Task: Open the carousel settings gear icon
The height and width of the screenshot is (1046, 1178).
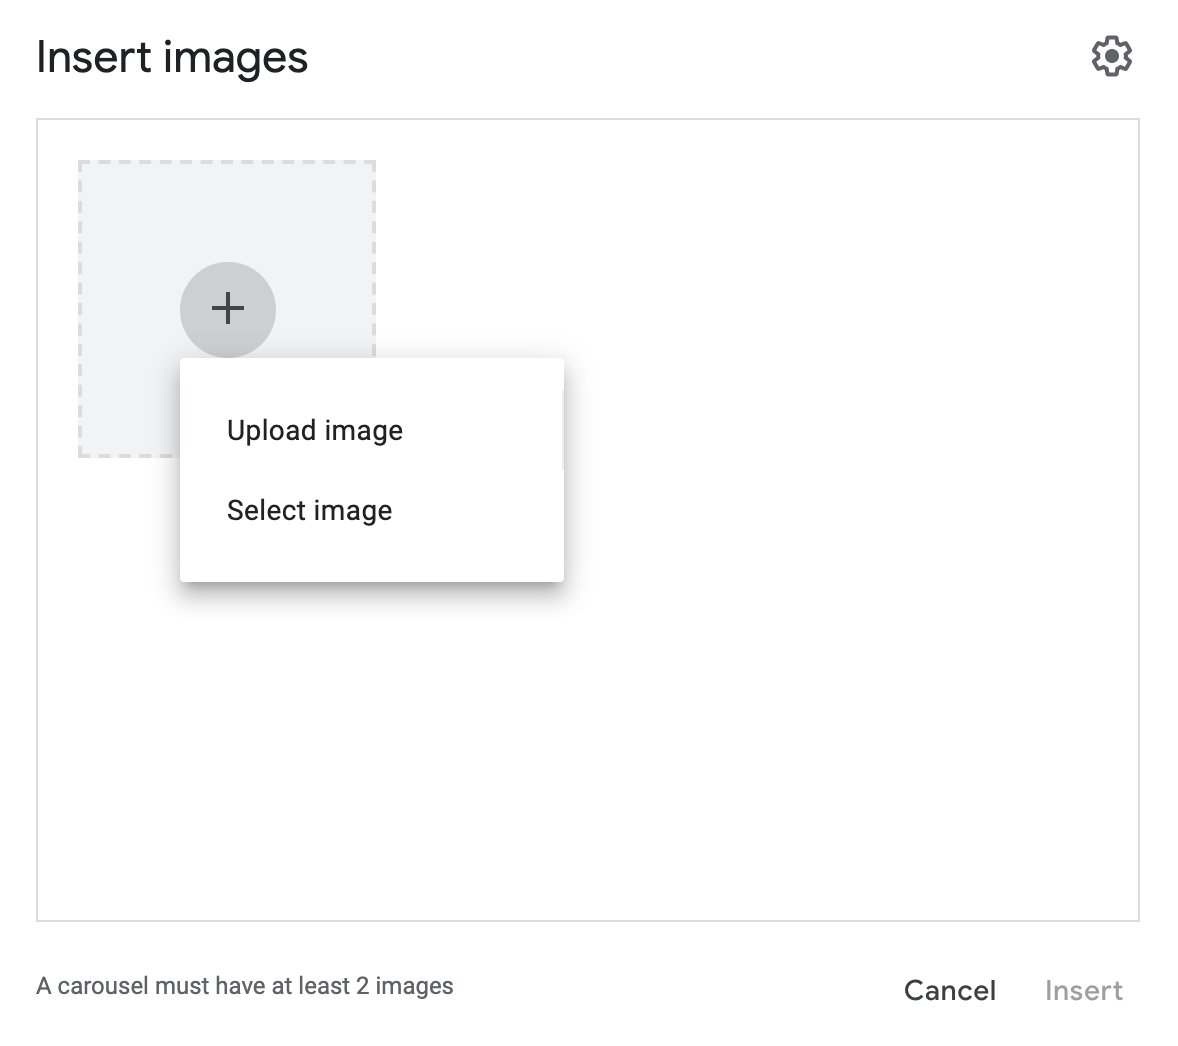Action: (x=1111, y=56)
